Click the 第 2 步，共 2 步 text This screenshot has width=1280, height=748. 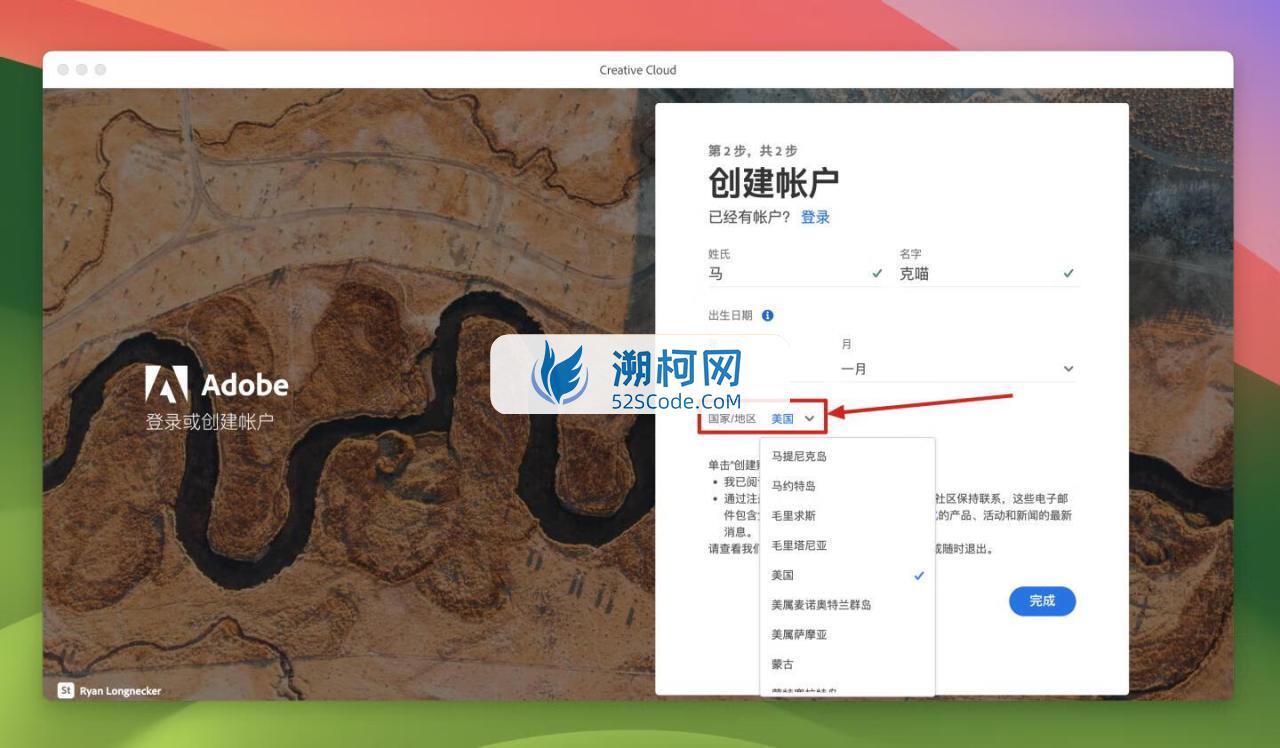(x=753, y=151)
